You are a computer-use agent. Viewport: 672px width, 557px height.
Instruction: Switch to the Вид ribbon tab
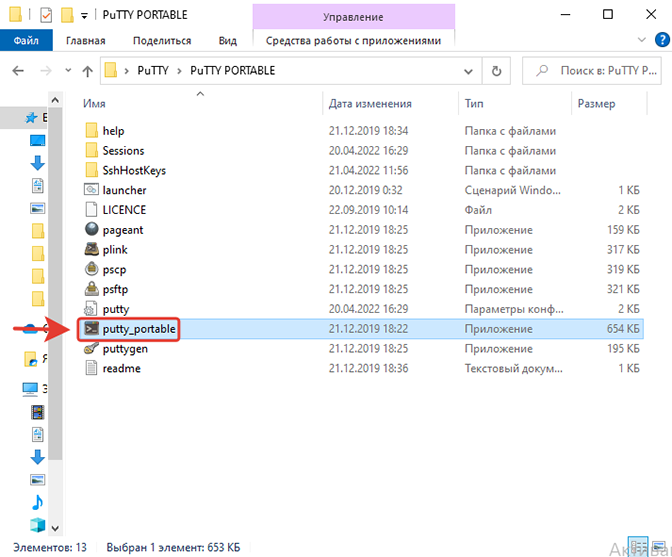(228, 40)
